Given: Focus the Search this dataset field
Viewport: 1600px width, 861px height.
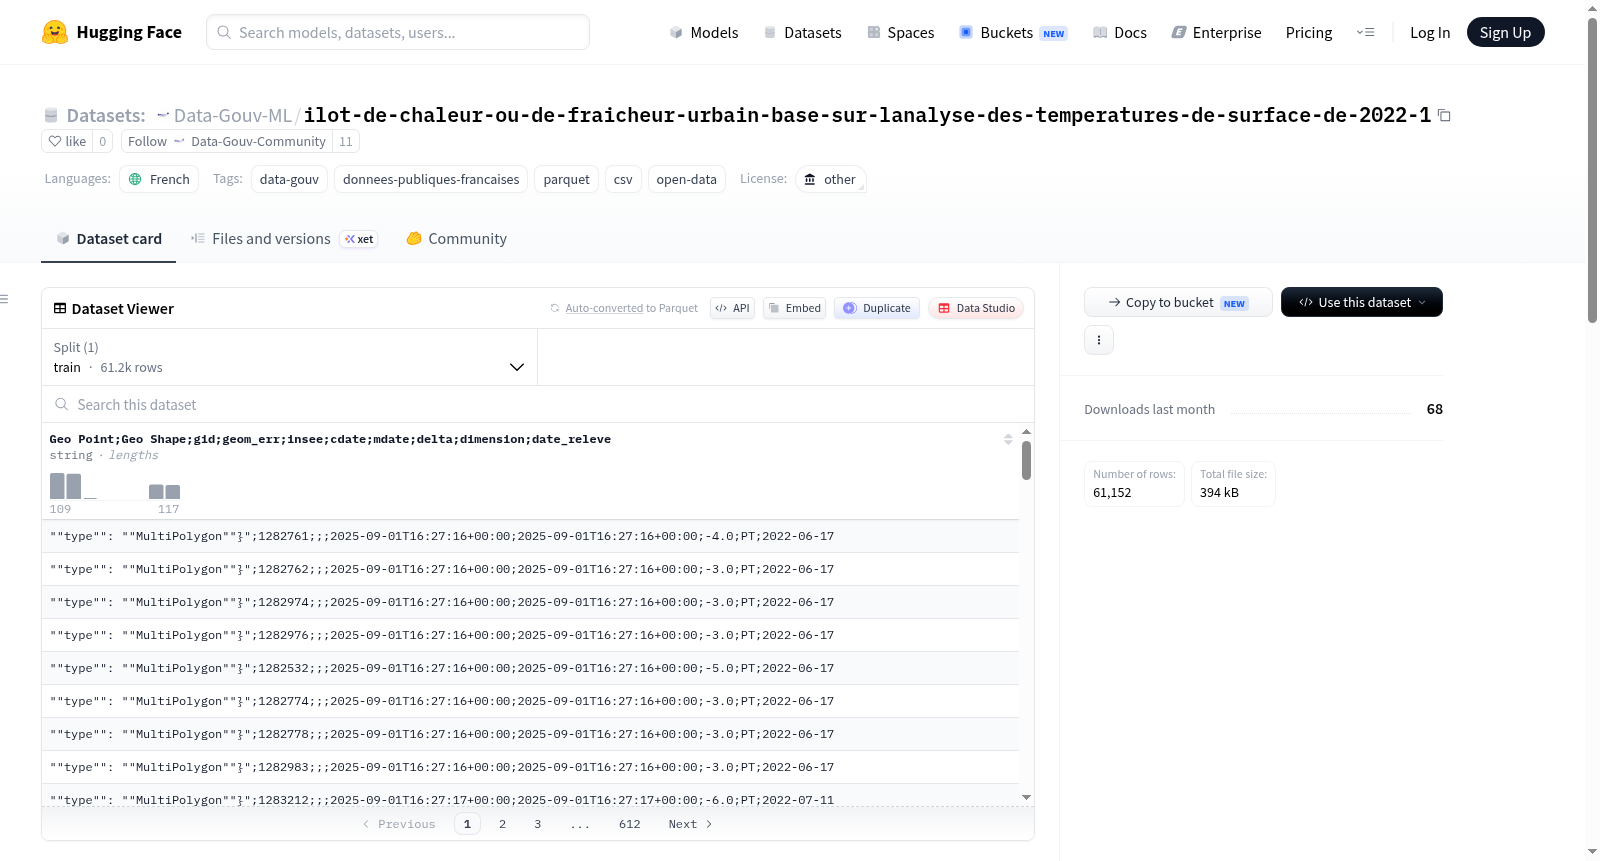Looking at the screenshot, I should coord(538,405).
